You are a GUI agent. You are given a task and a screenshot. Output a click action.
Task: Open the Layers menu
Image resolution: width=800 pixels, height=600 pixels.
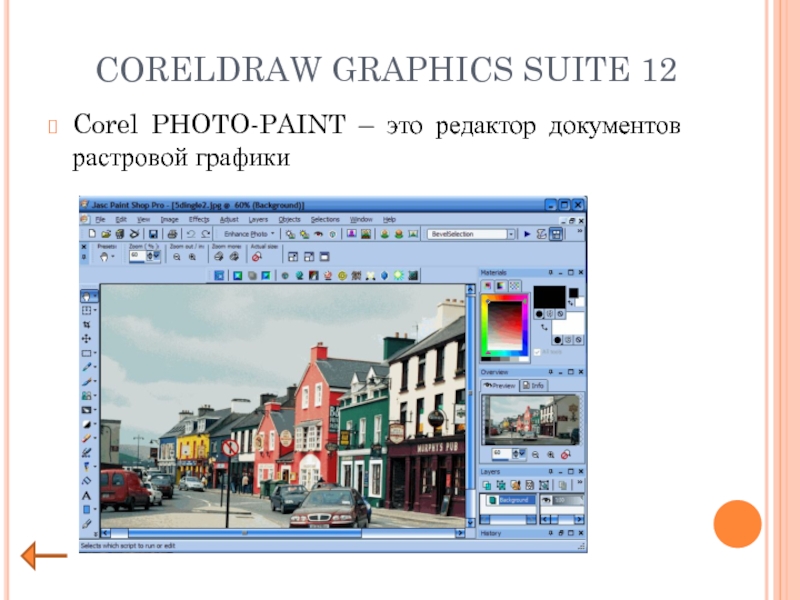pyautogui.click(x=258, y=219)
